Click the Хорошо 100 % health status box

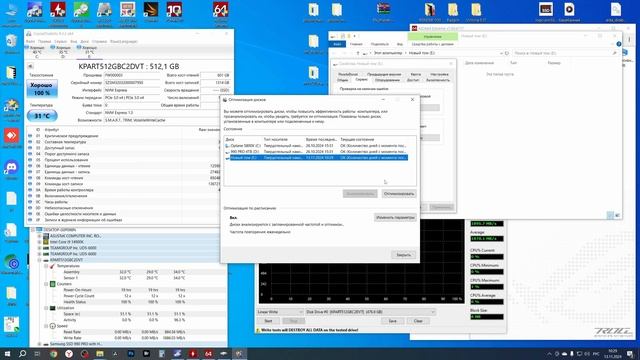[x=42, y=89]
